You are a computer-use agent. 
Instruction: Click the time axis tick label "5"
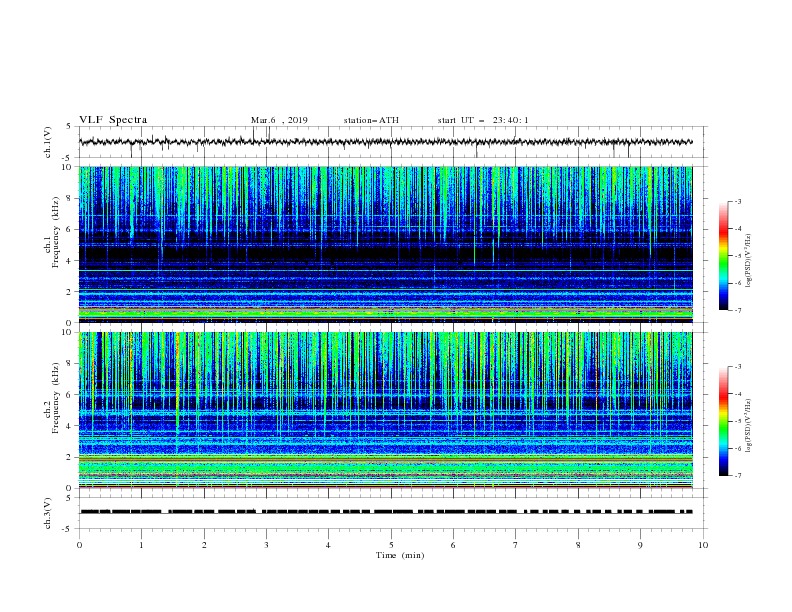(391, 545)
